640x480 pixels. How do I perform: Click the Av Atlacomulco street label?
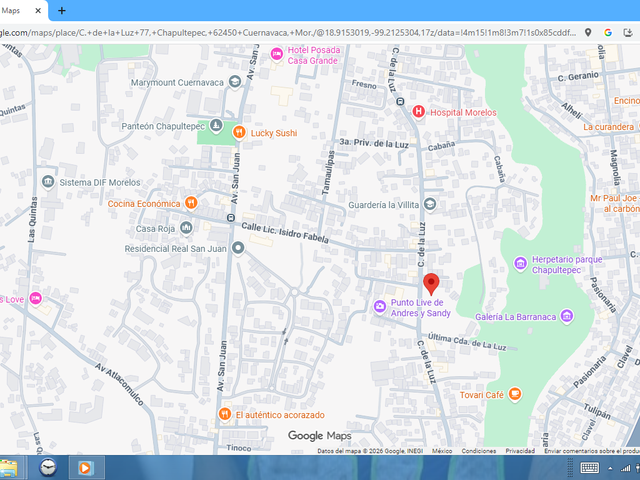tap(119, 384)
